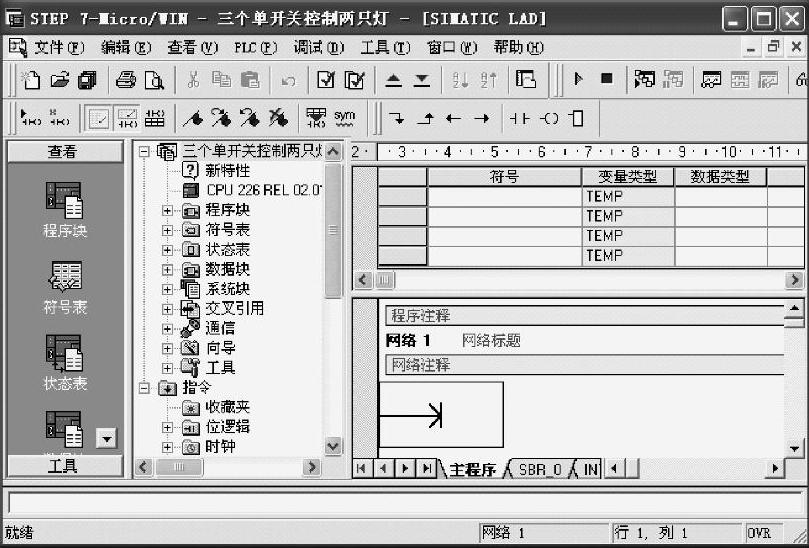Click the Open project folder icon
The height and width of the screenshot is (548, 809).
pos(59,80)
